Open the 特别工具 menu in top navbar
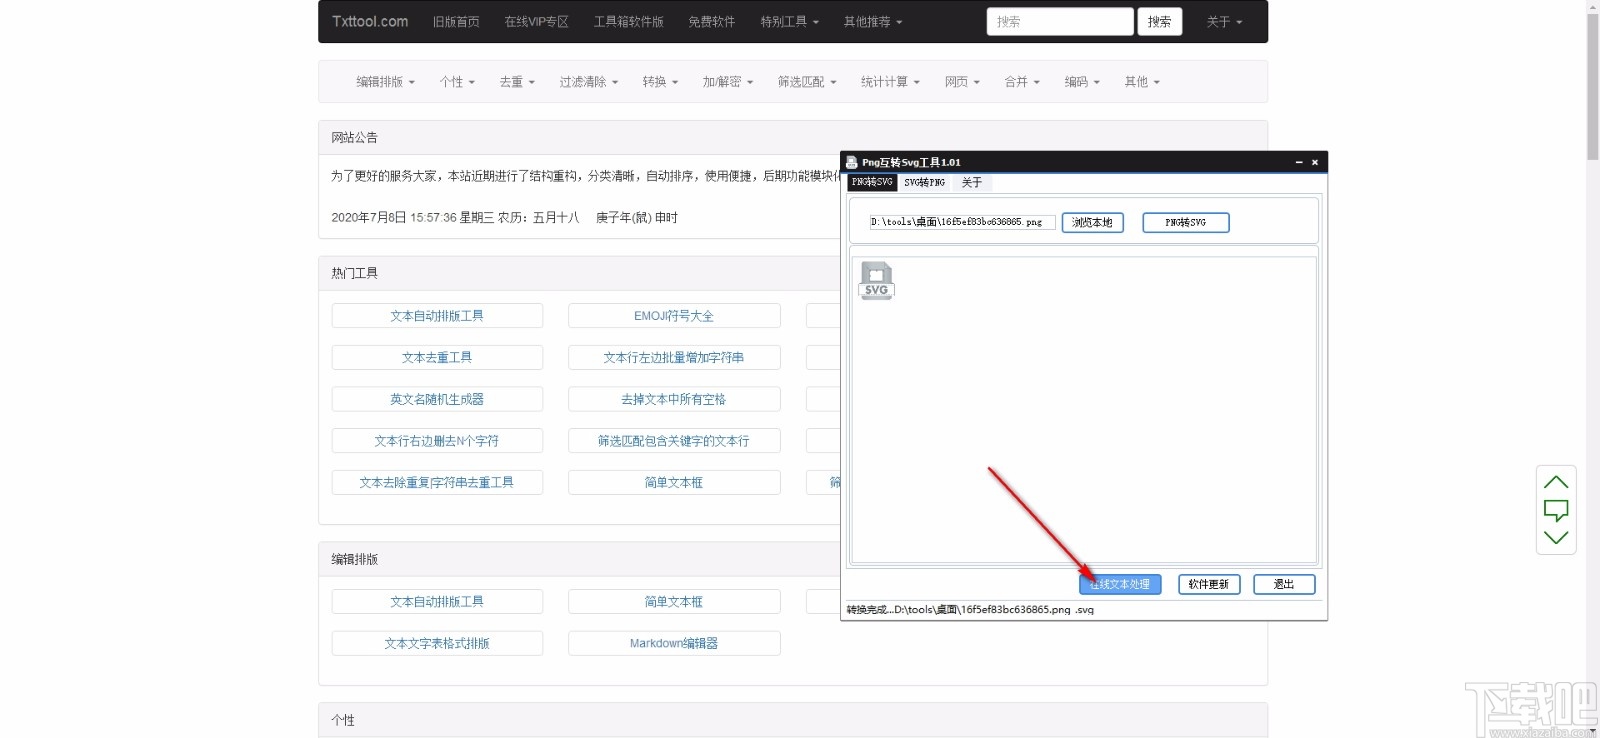The width and height of the screenshot is (1600, 738). click(789, 22)
